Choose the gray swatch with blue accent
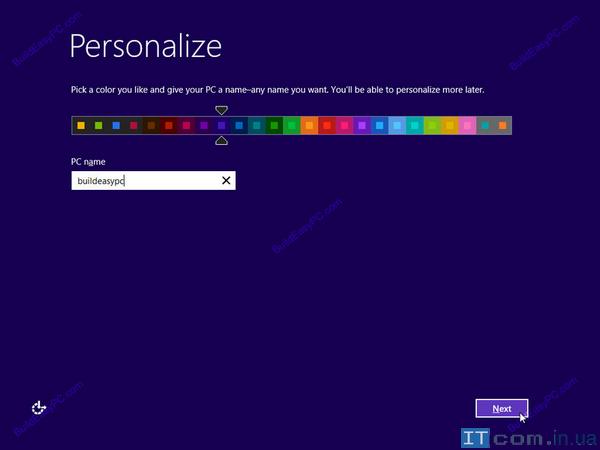This screenshot has width=600, height=450. pyautogui.click(x=116, y=126)
